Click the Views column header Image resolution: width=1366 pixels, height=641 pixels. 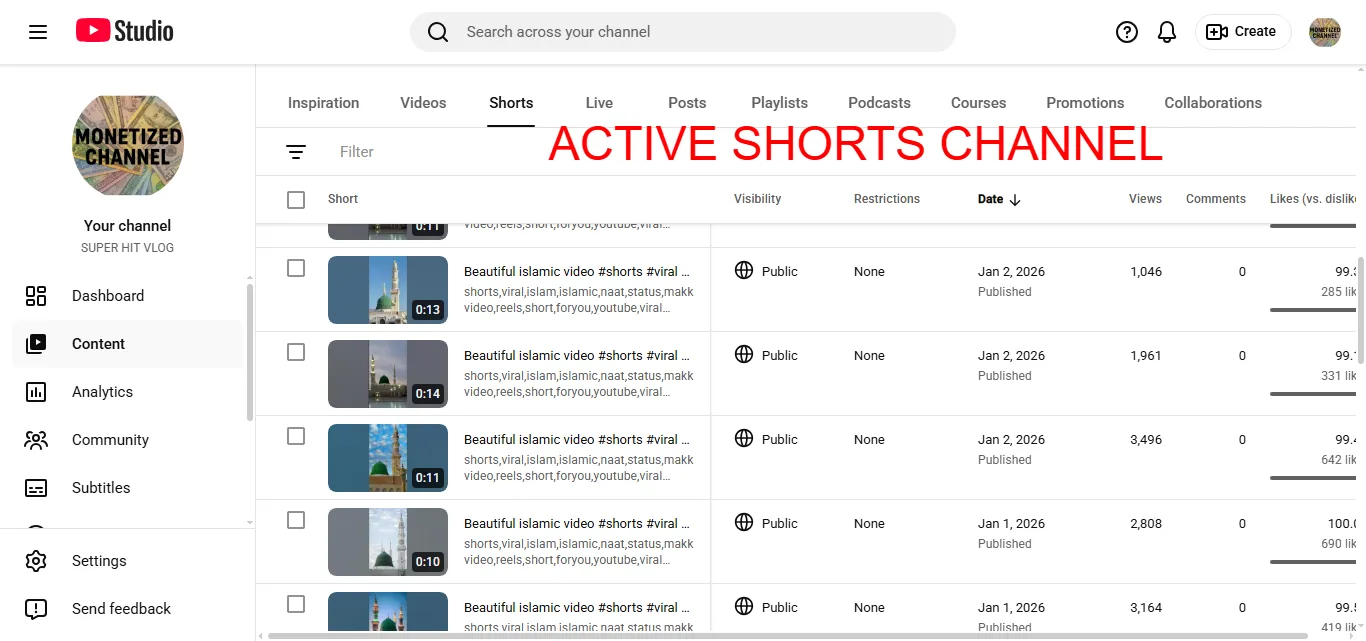coord(1145,199)
